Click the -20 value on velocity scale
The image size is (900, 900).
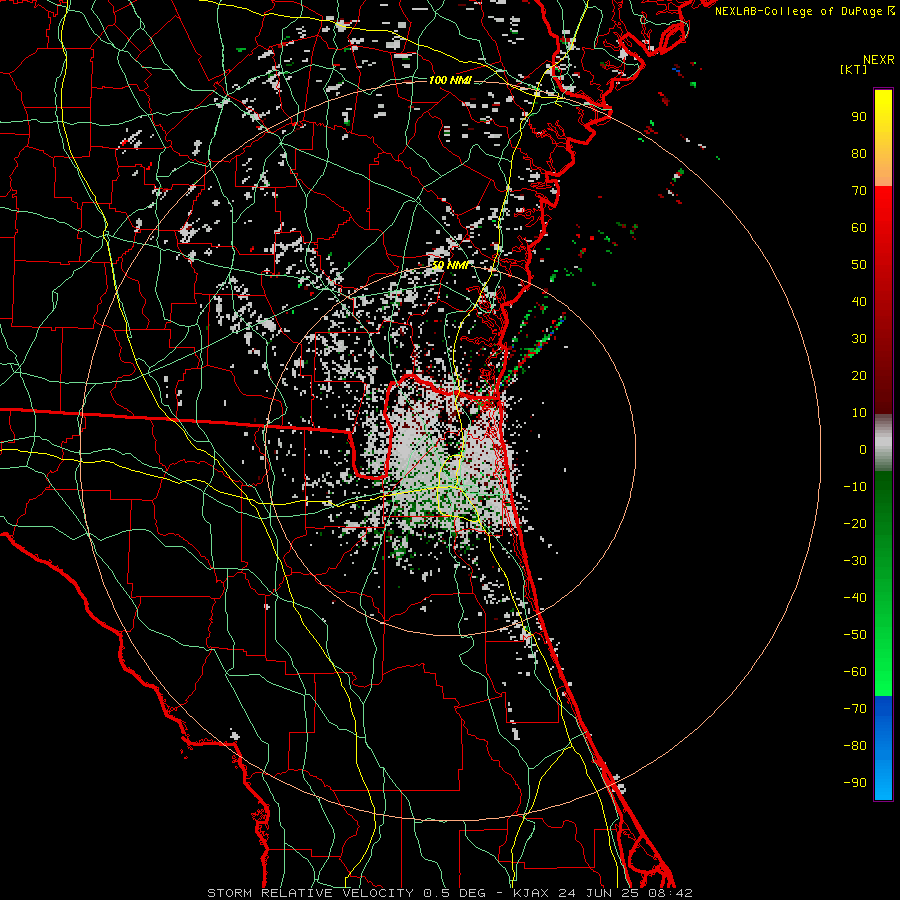pyautogui.click(x=855, y=523)
